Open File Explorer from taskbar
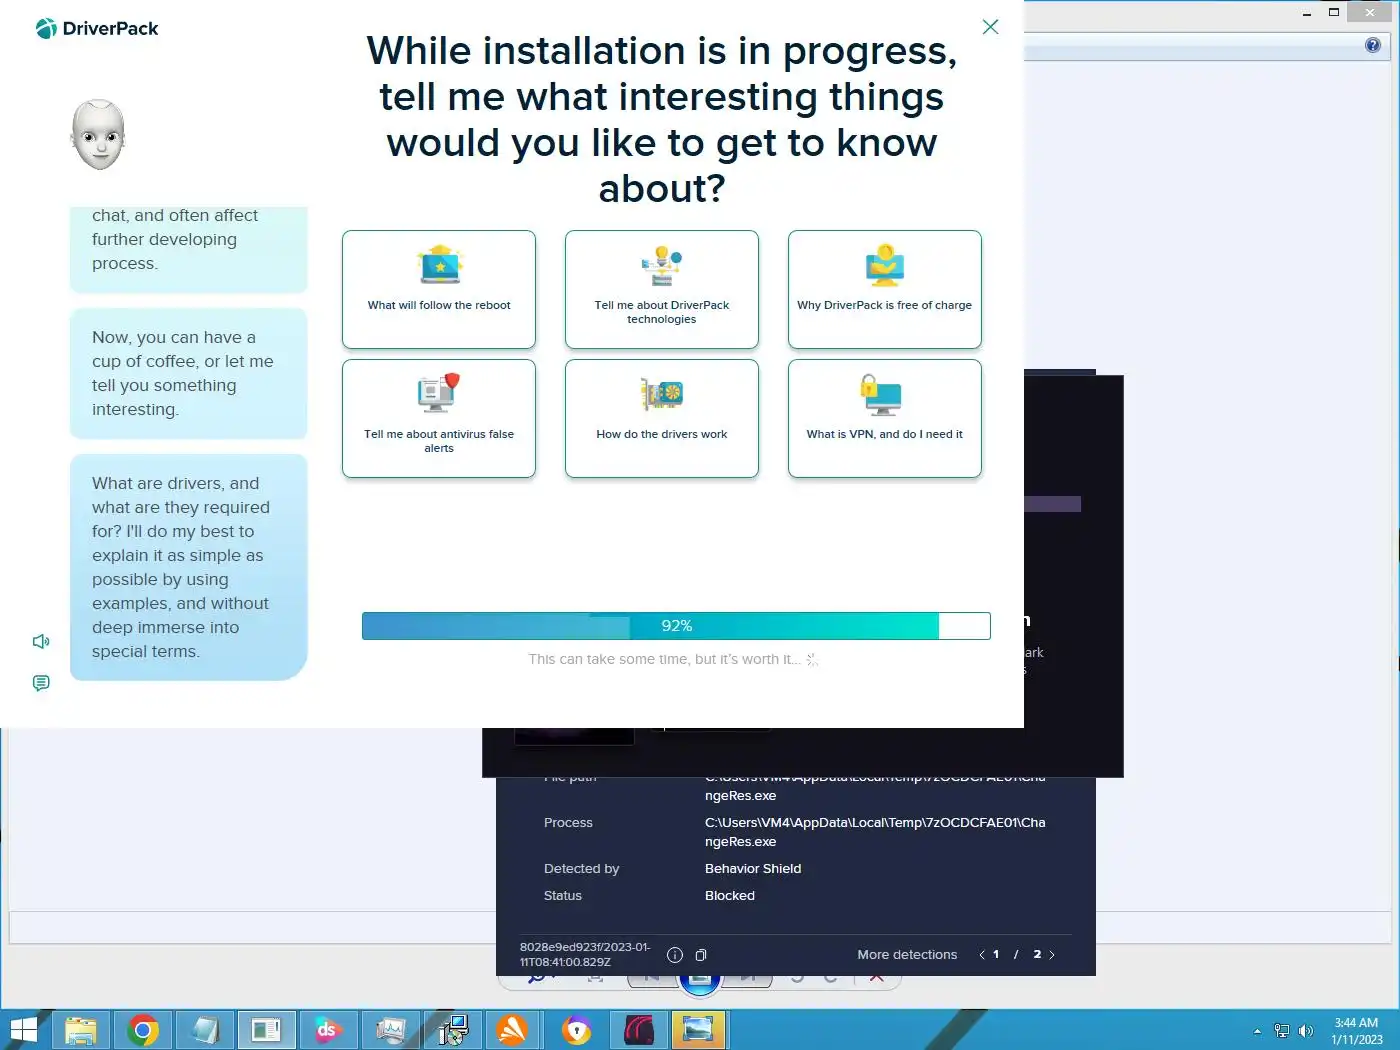Viewport: 1400px width, 1050px height. pos(81,1030)
